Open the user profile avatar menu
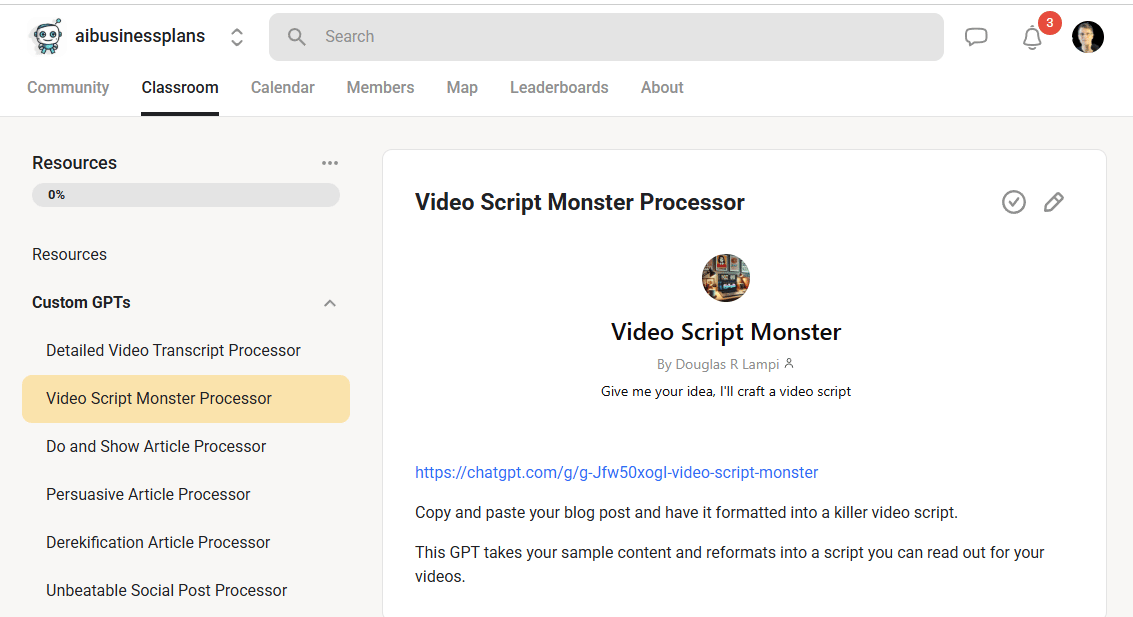The width and height of the screenshot is (1133, 617). pyautogui.click(x=1087, y=37)
